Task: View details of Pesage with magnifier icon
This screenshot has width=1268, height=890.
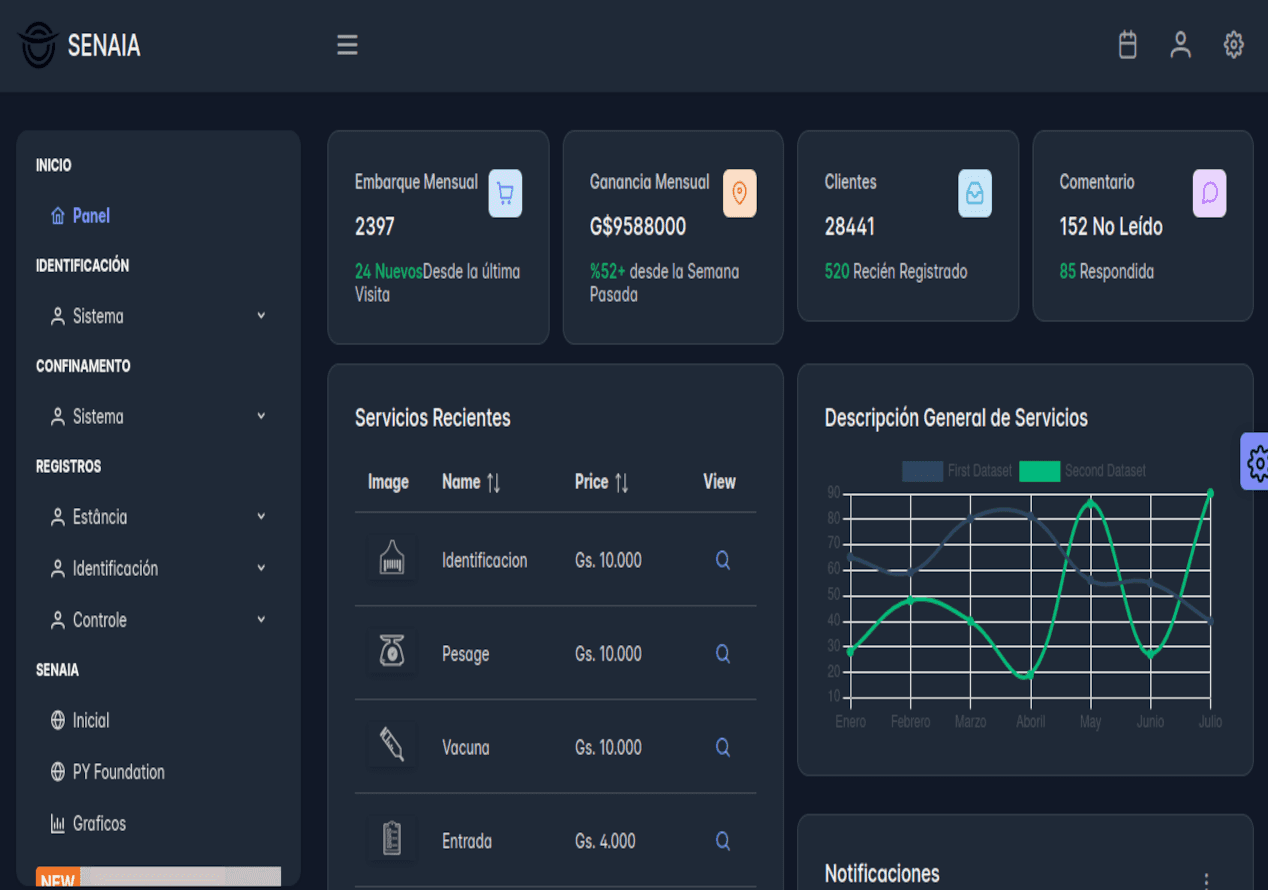Action: tap(722, 654)
